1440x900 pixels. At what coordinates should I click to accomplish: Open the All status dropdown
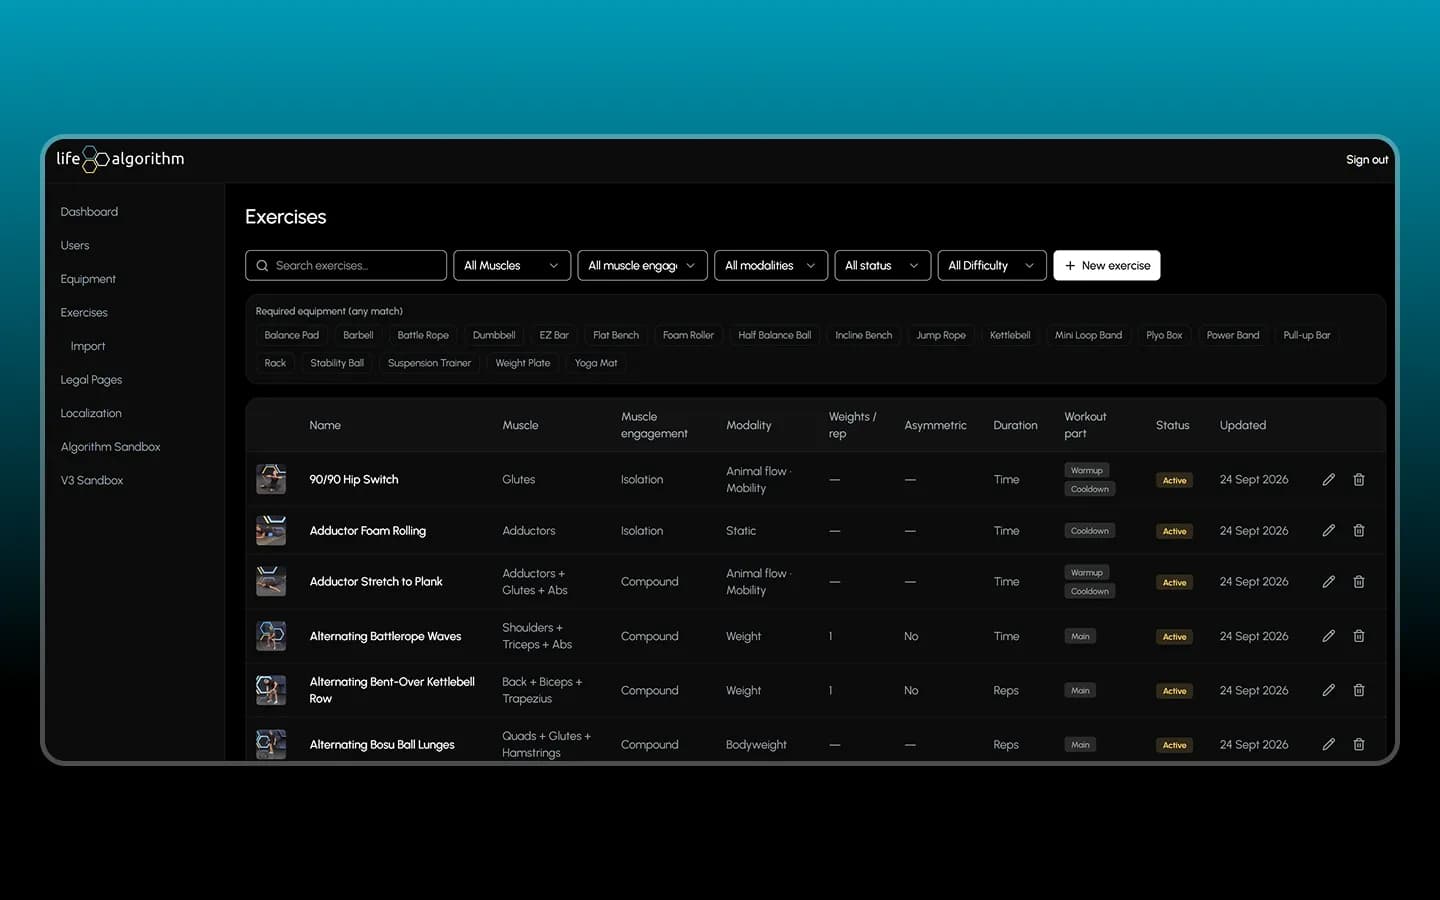point(883,265)
